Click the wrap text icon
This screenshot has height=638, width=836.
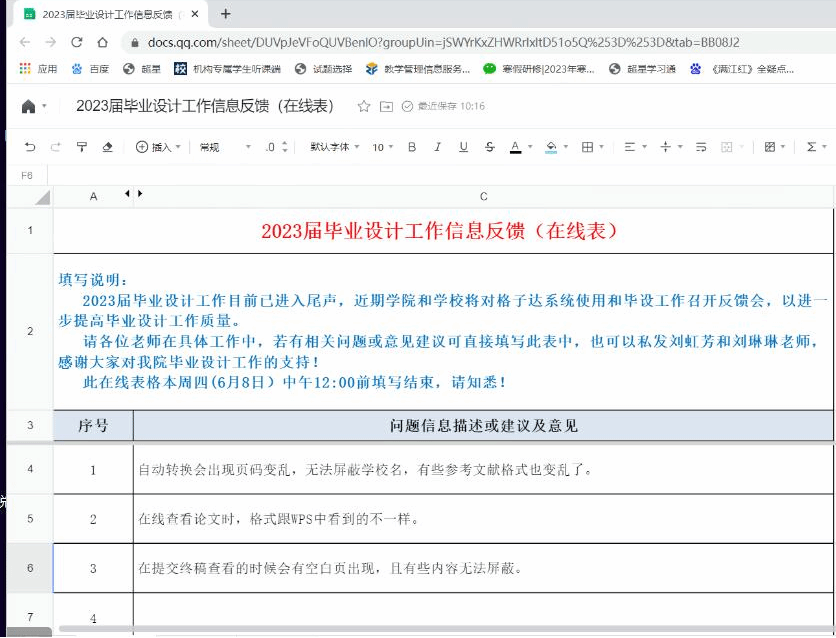pos(701,147)
